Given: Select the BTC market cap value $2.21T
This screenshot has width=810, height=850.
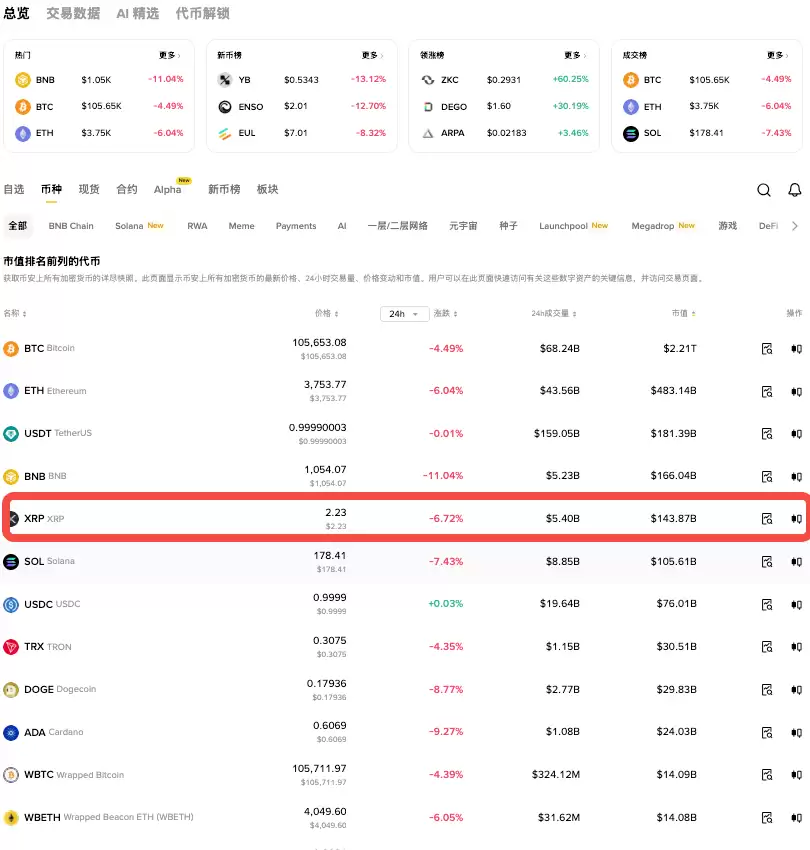Looking at the screenshot, I should (679, 349).
